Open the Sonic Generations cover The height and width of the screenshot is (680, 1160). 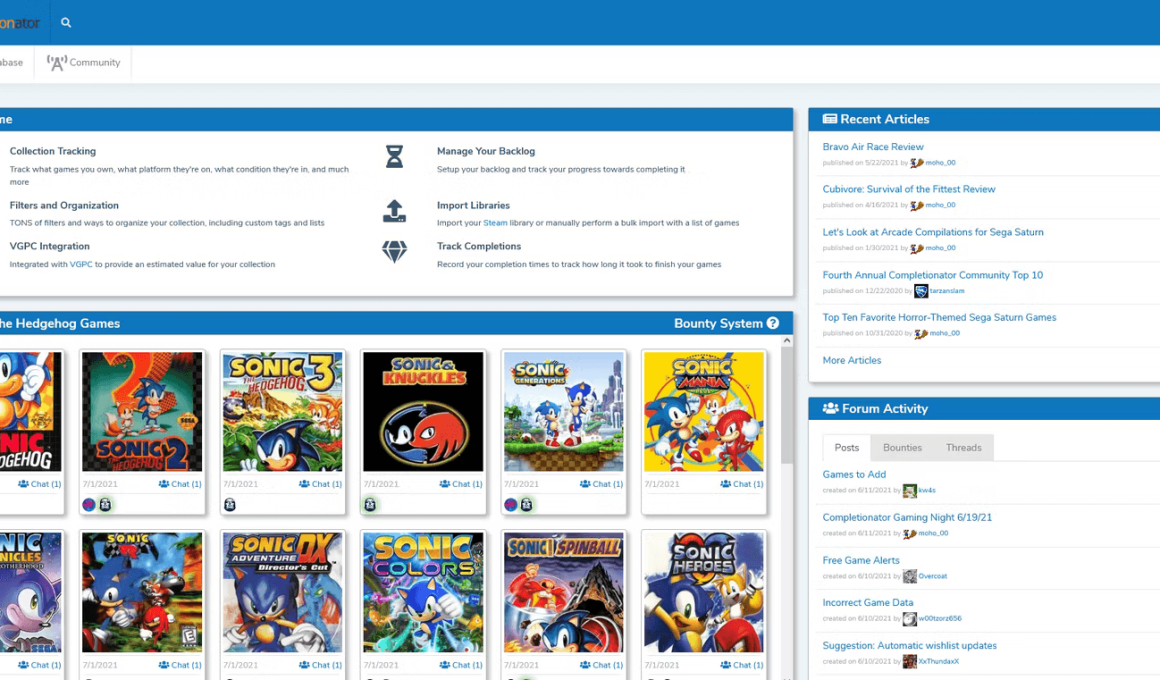(x=564, y=411)
